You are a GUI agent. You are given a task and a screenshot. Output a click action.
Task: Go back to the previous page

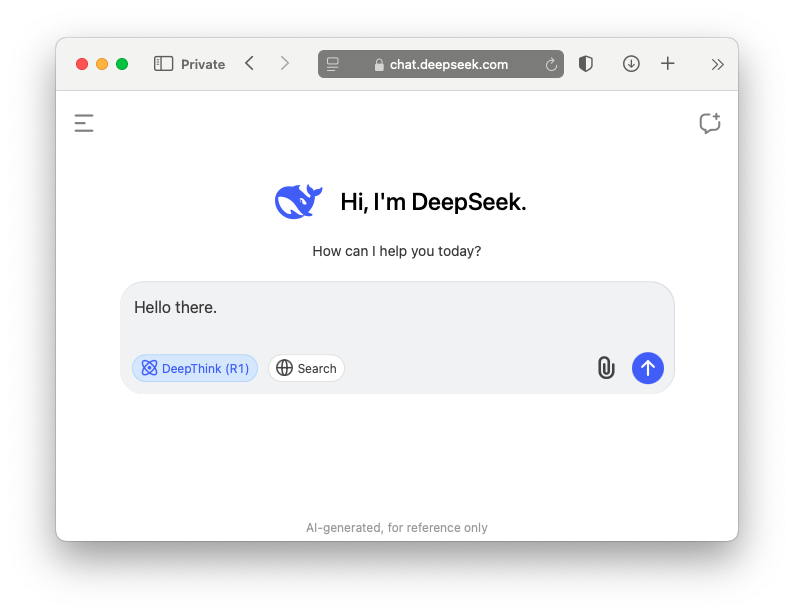249,64
